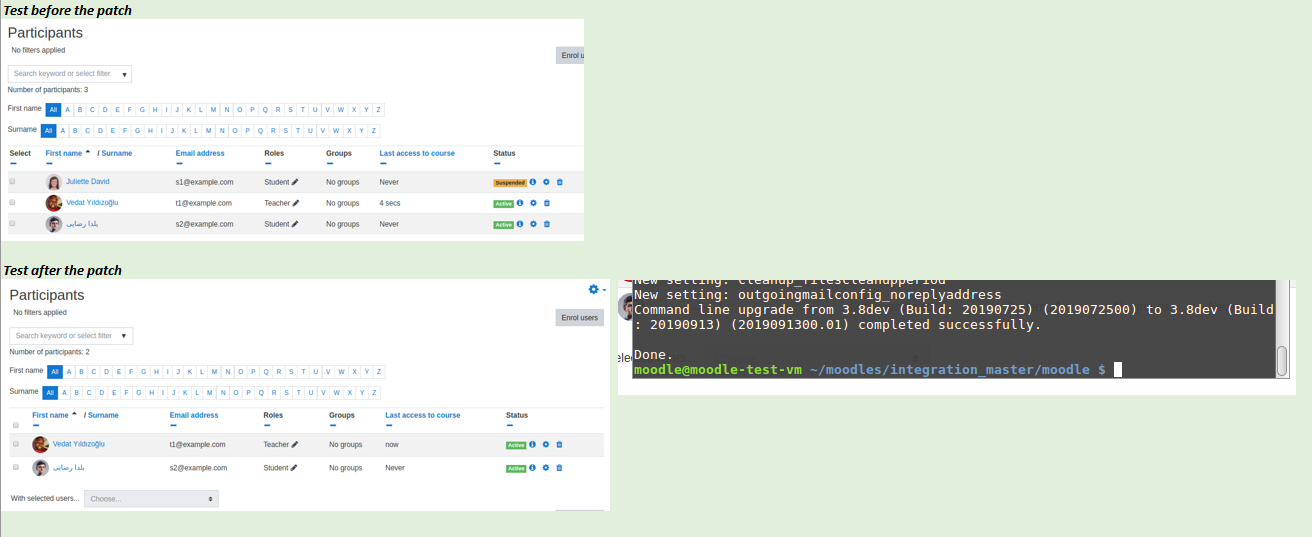This screenshot has width=1312, height=537.
Task: Tick s2@example.com row checkbox in after-patch table
Action: point(15,467)
